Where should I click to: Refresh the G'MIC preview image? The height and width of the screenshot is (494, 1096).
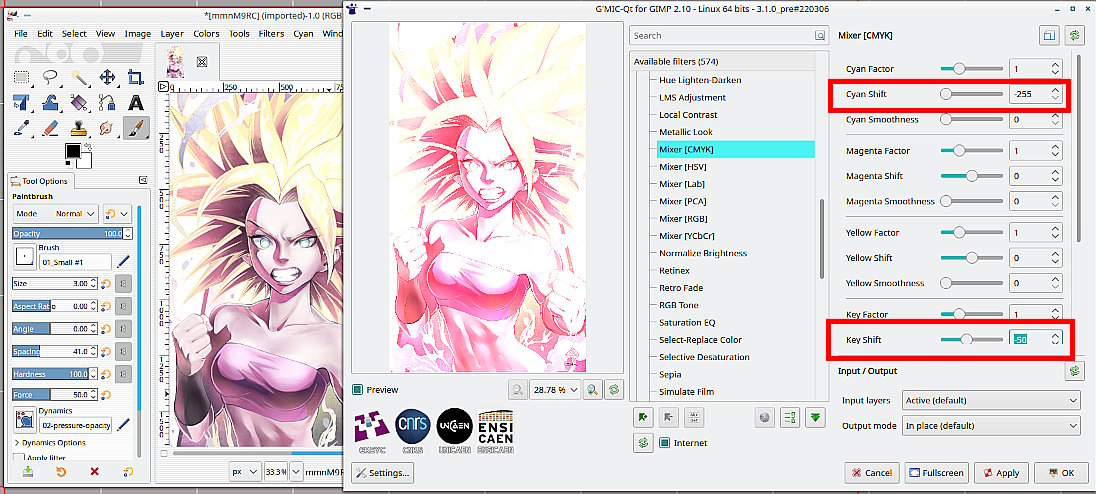point(614,389)
